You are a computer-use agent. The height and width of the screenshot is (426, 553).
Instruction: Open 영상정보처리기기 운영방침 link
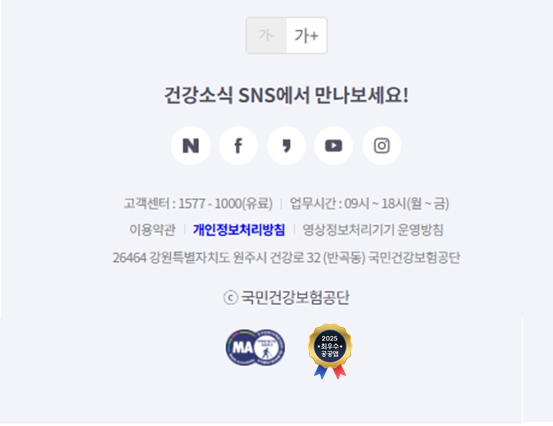coord(373,230)
